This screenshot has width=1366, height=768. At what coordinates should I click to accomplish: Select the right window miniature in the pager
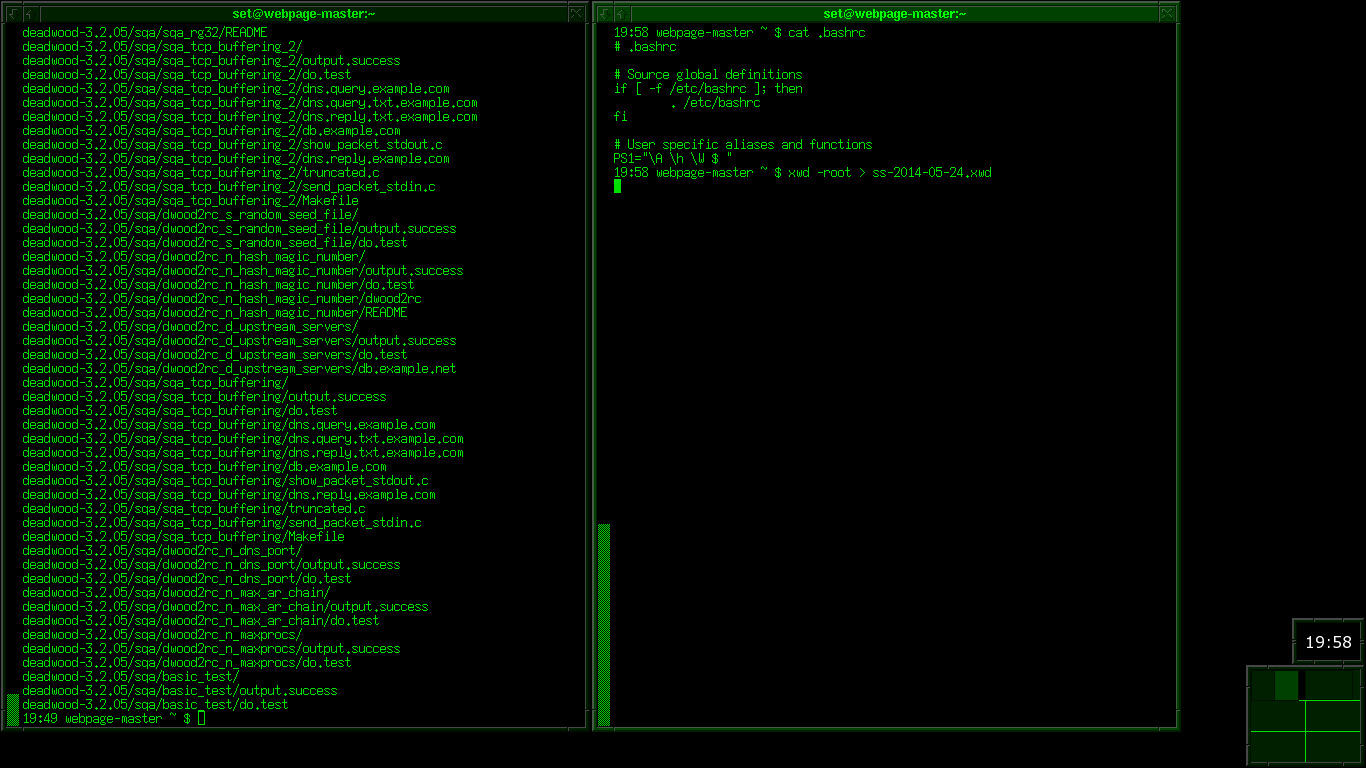coord(1286,685)
